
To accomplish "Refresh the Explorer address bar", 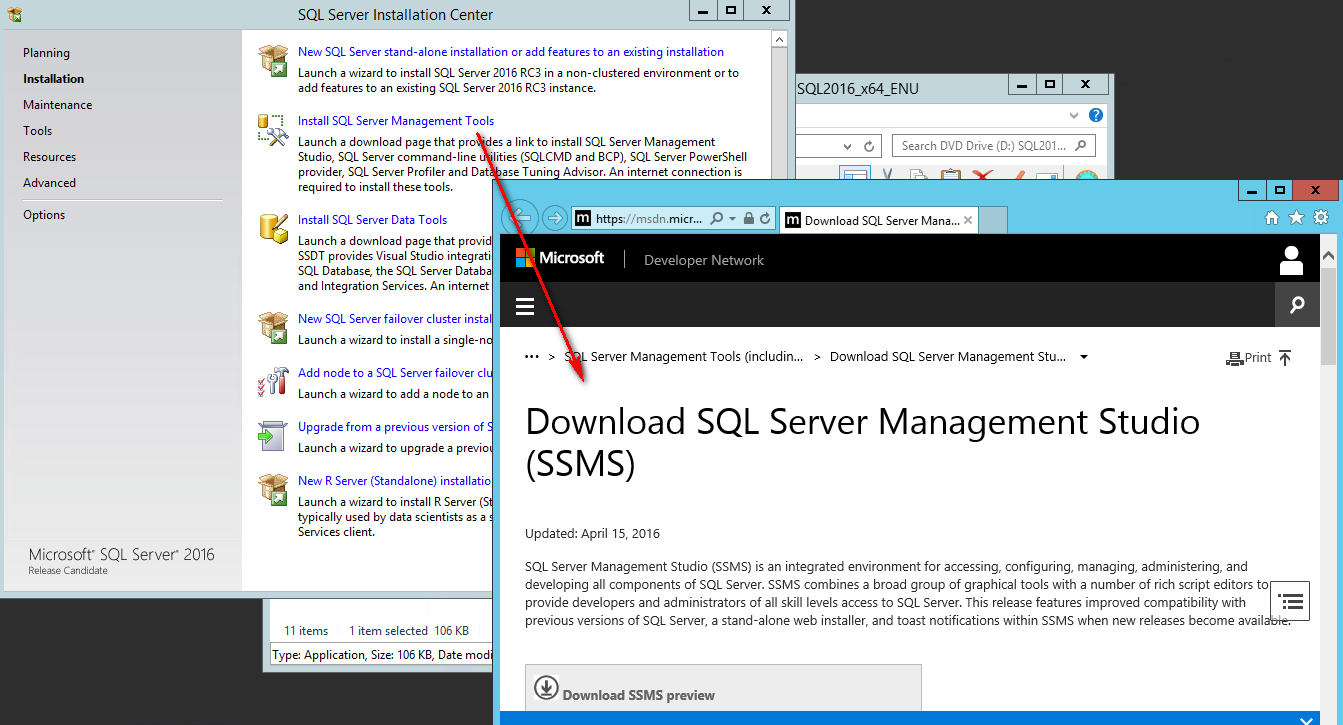I will point(870,146).
